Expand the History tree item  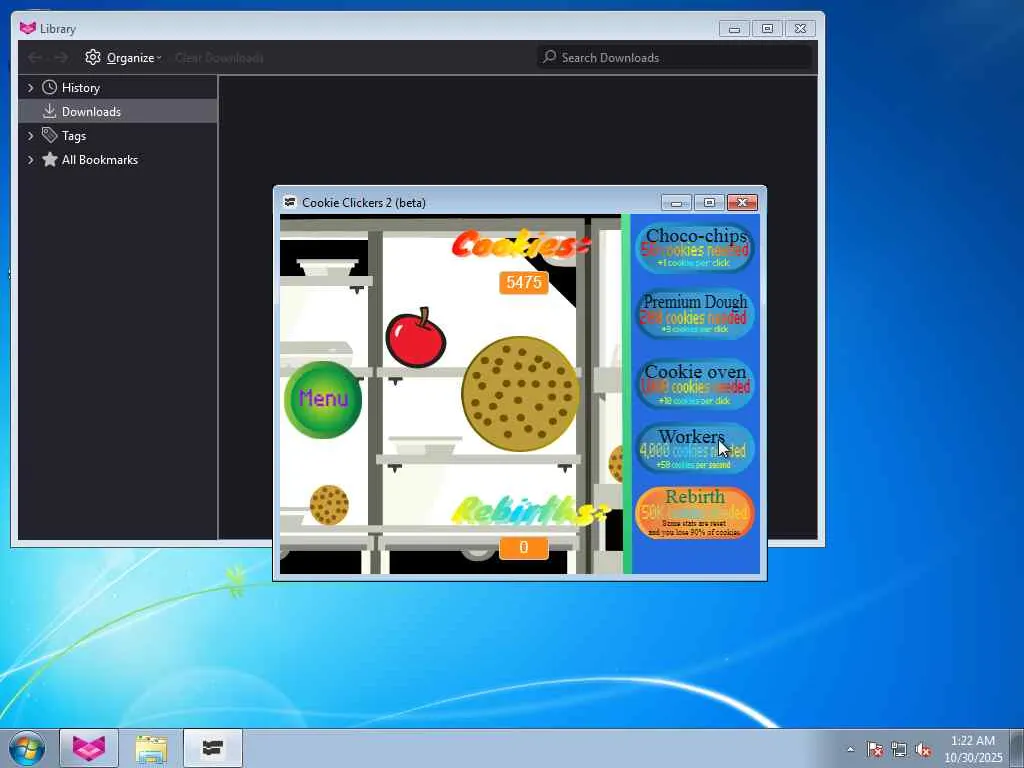pyautogui.click(x=30, y=88)
